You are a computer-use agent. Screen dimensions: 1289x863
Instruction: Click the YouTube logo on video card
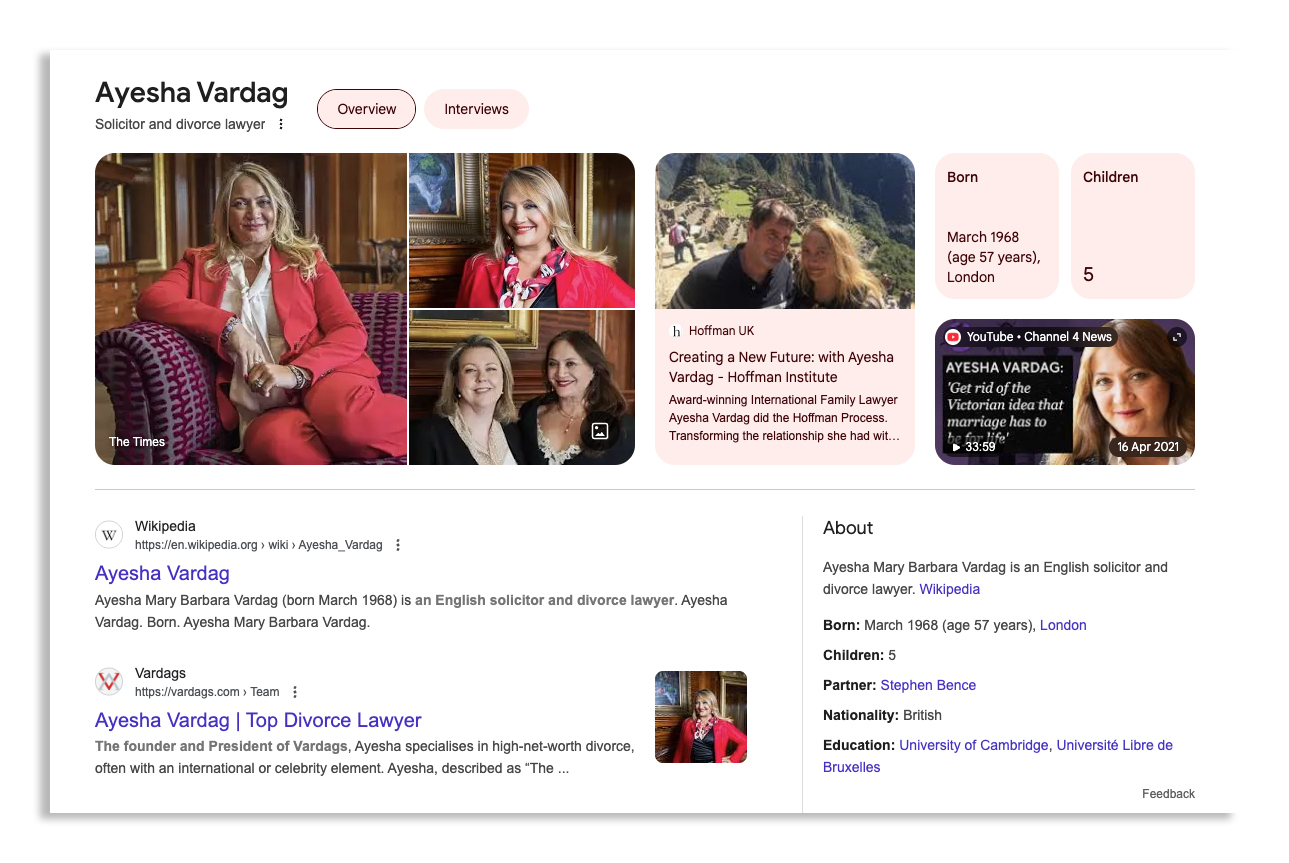[953, 337]
